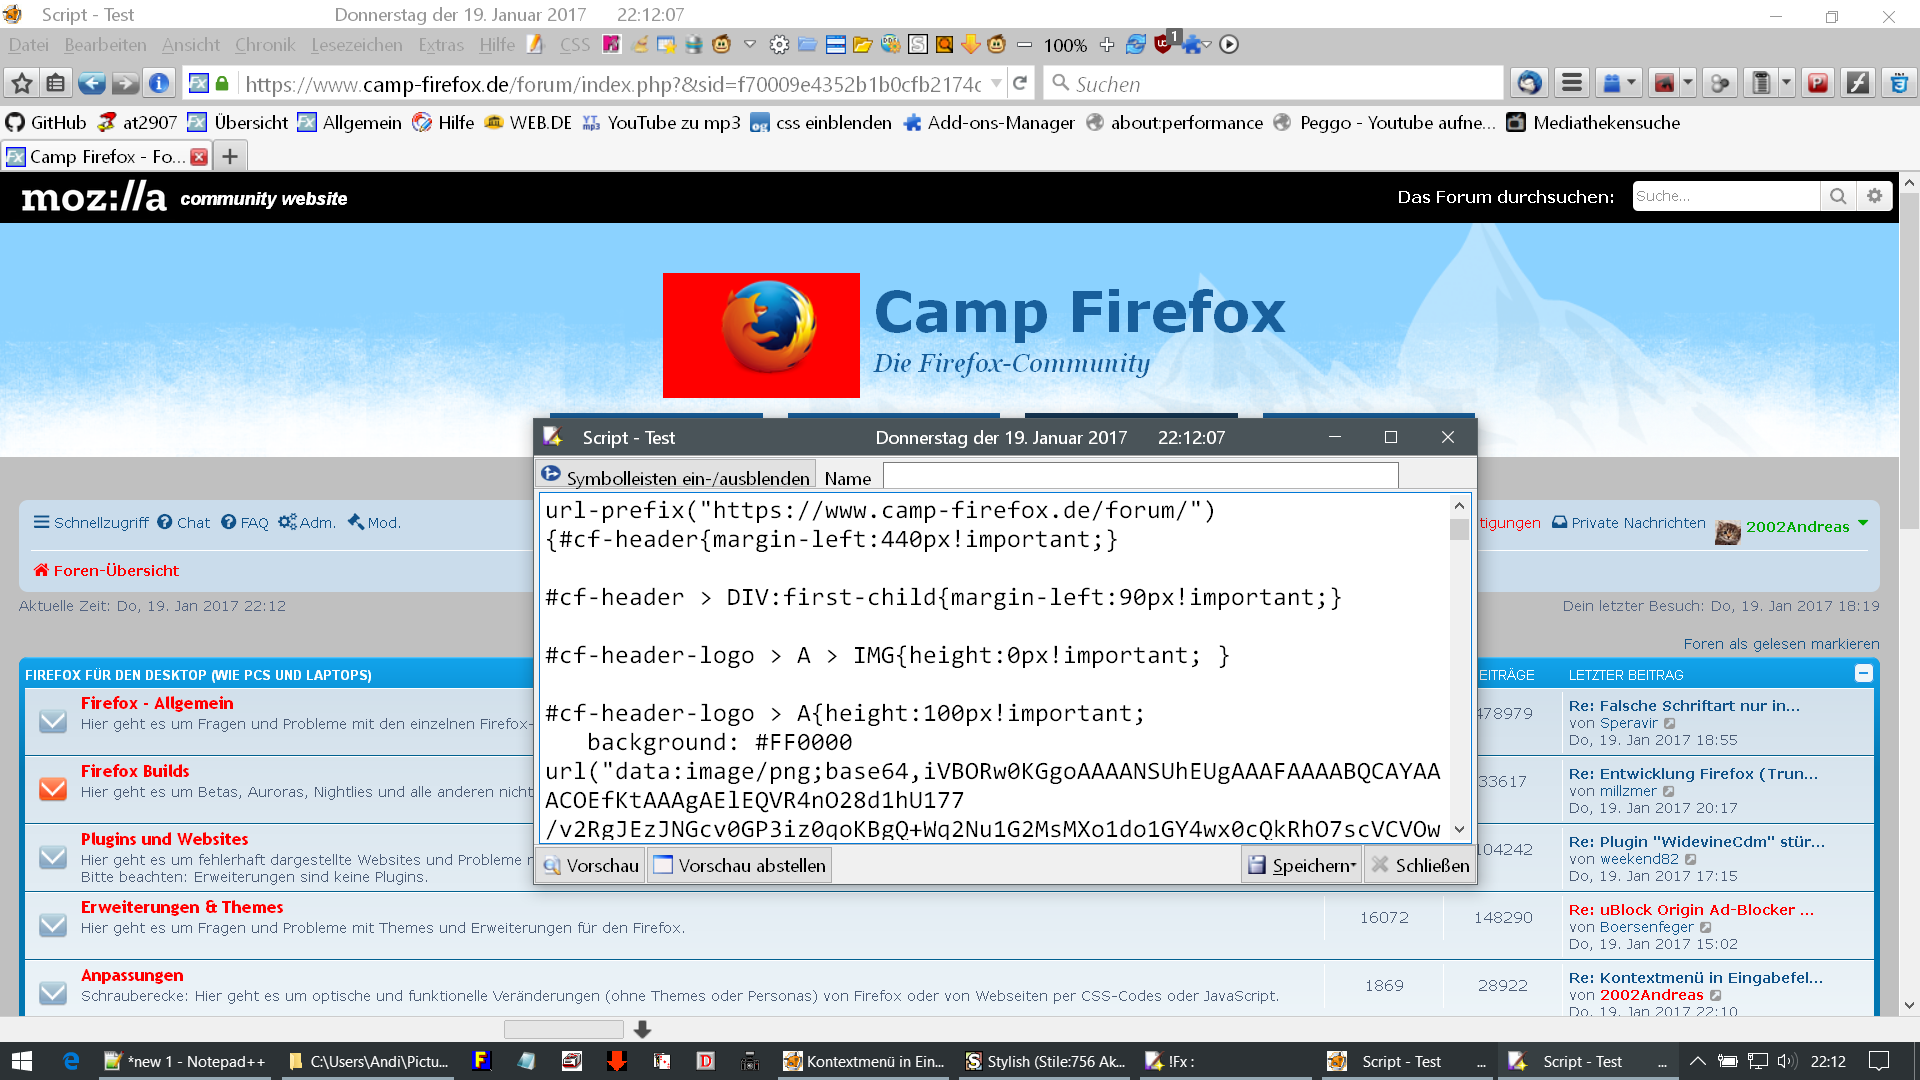Open the Firefox Builds forum link
Image resolution: width=1920 pixels, height=1080 pixels.
[x=135, y=771]
